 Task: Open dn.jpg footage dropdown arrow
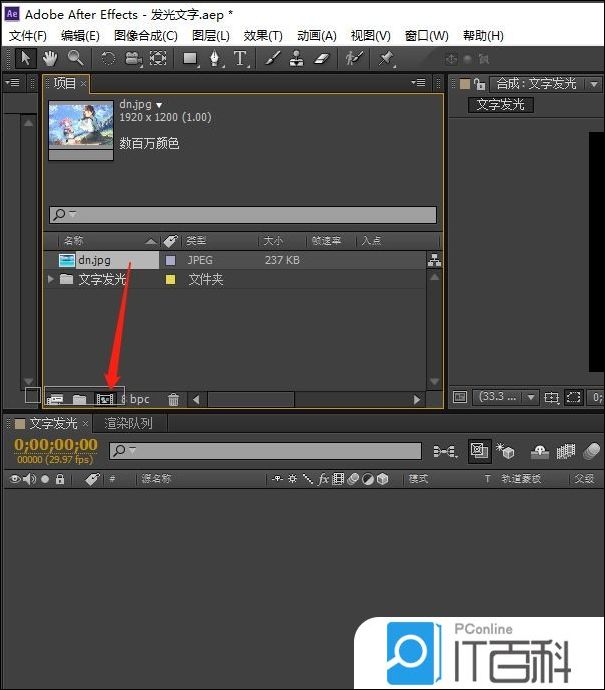click(159, 105)
